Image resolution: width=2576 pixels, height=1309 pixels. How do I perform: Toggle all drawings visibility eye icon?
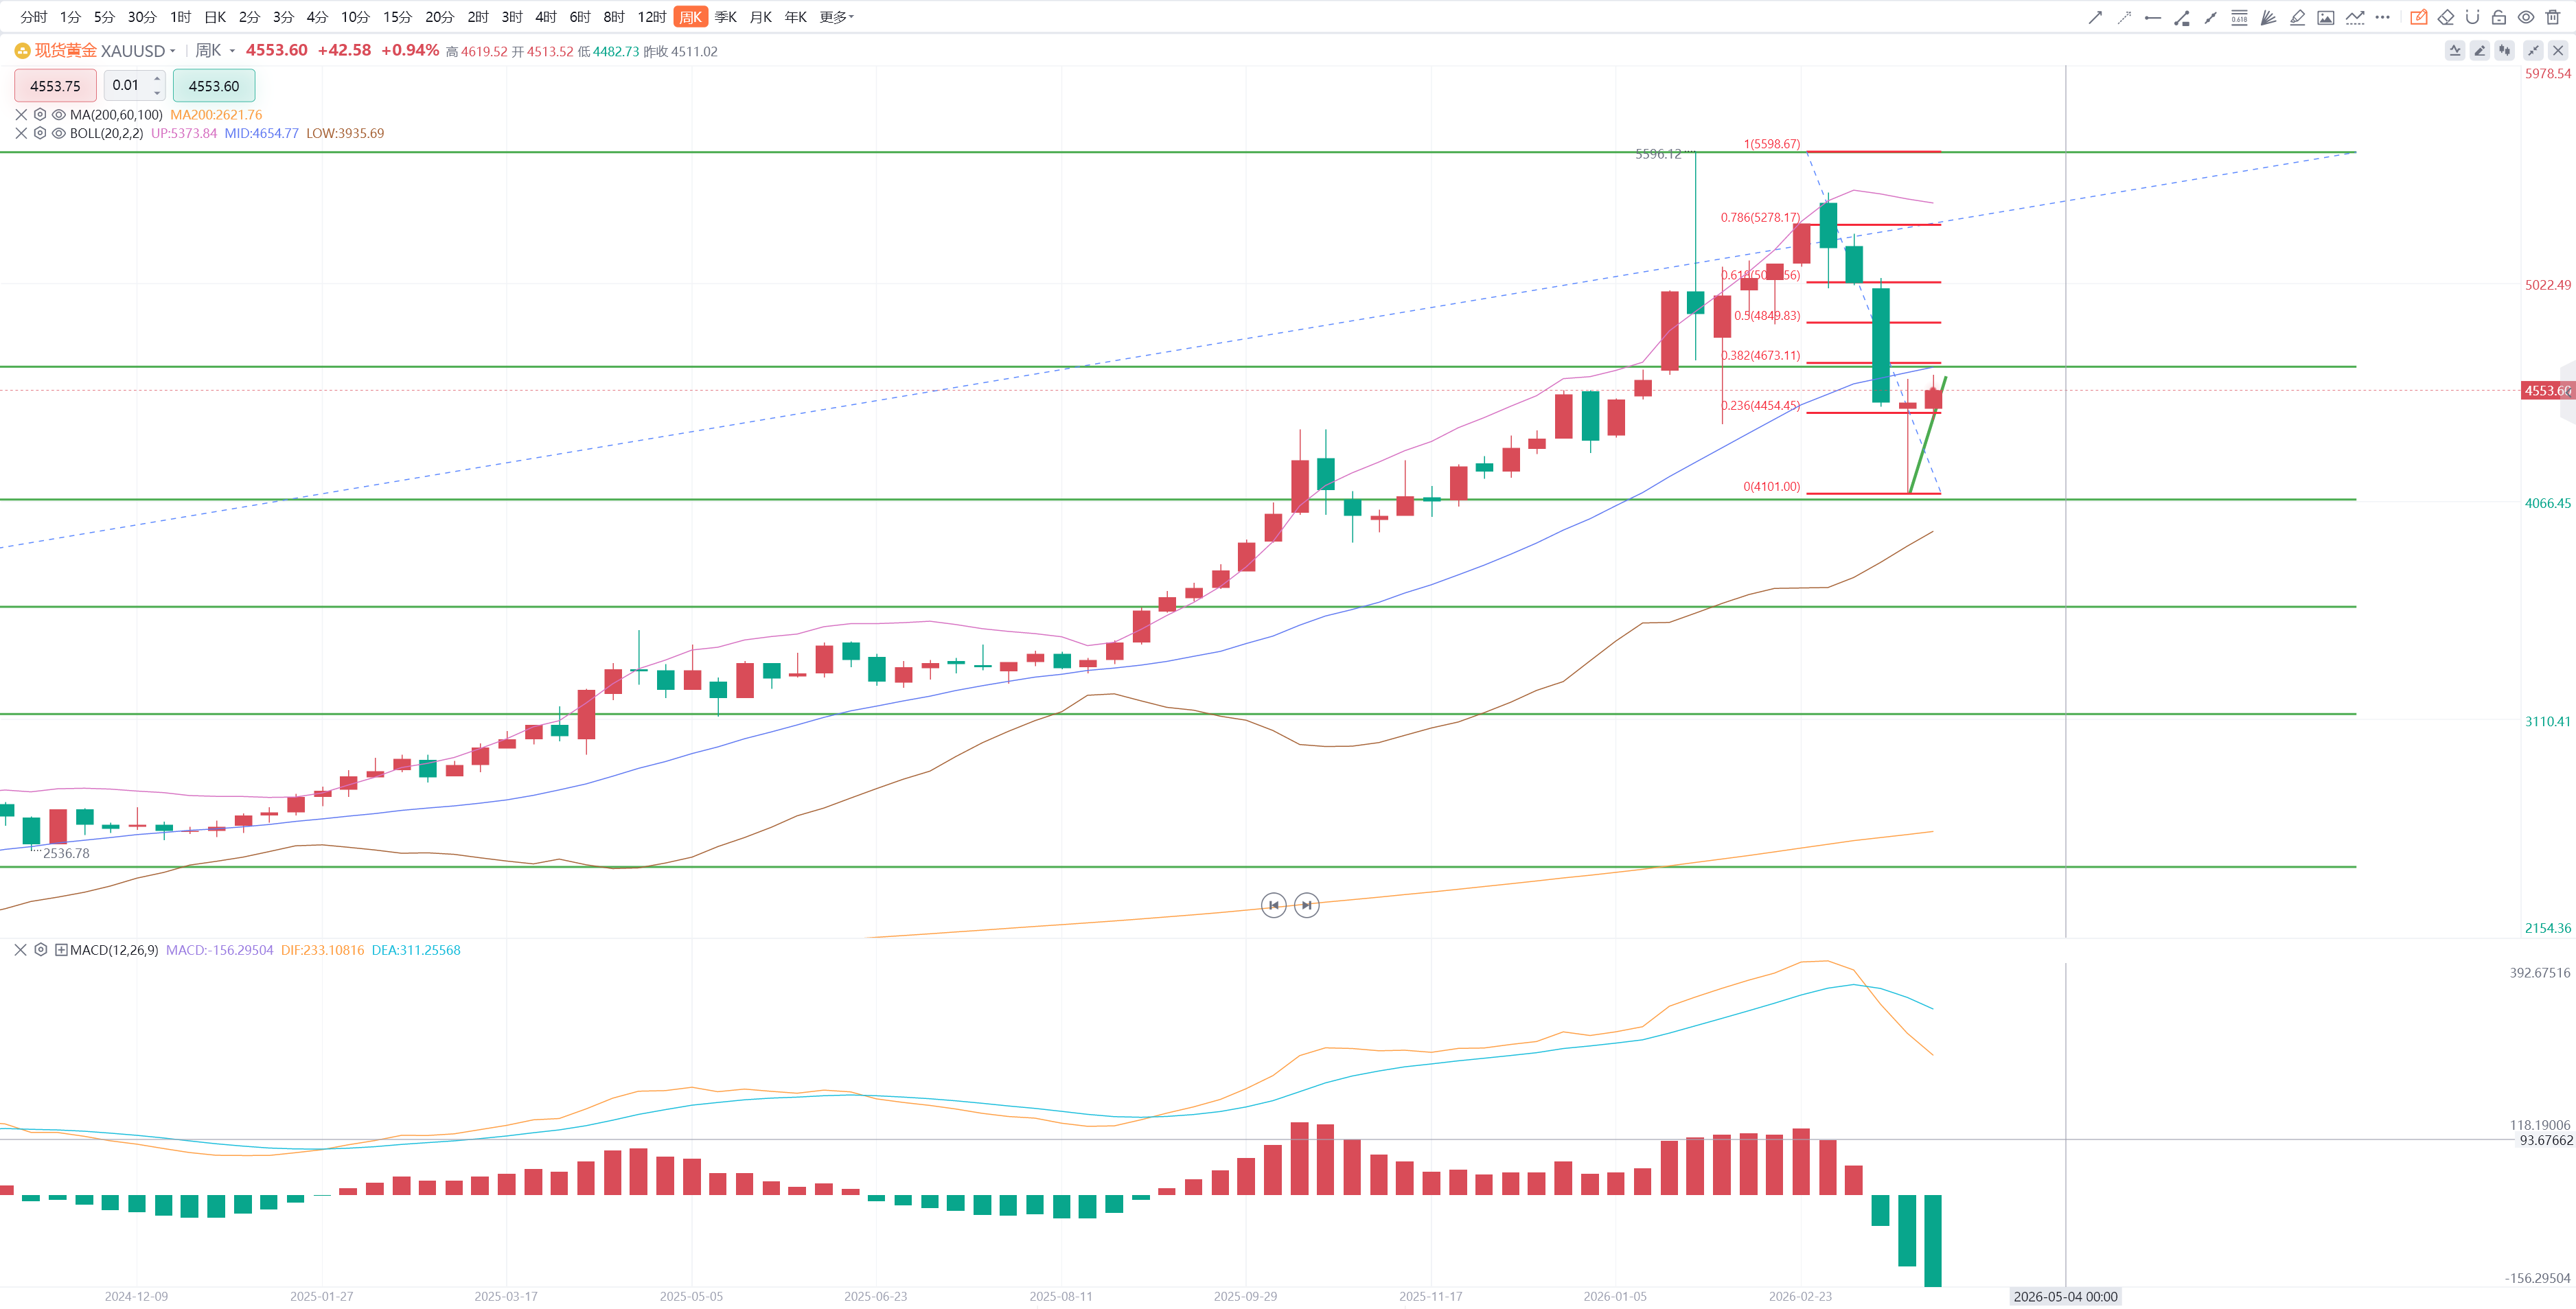click(x=2525, y=17)
